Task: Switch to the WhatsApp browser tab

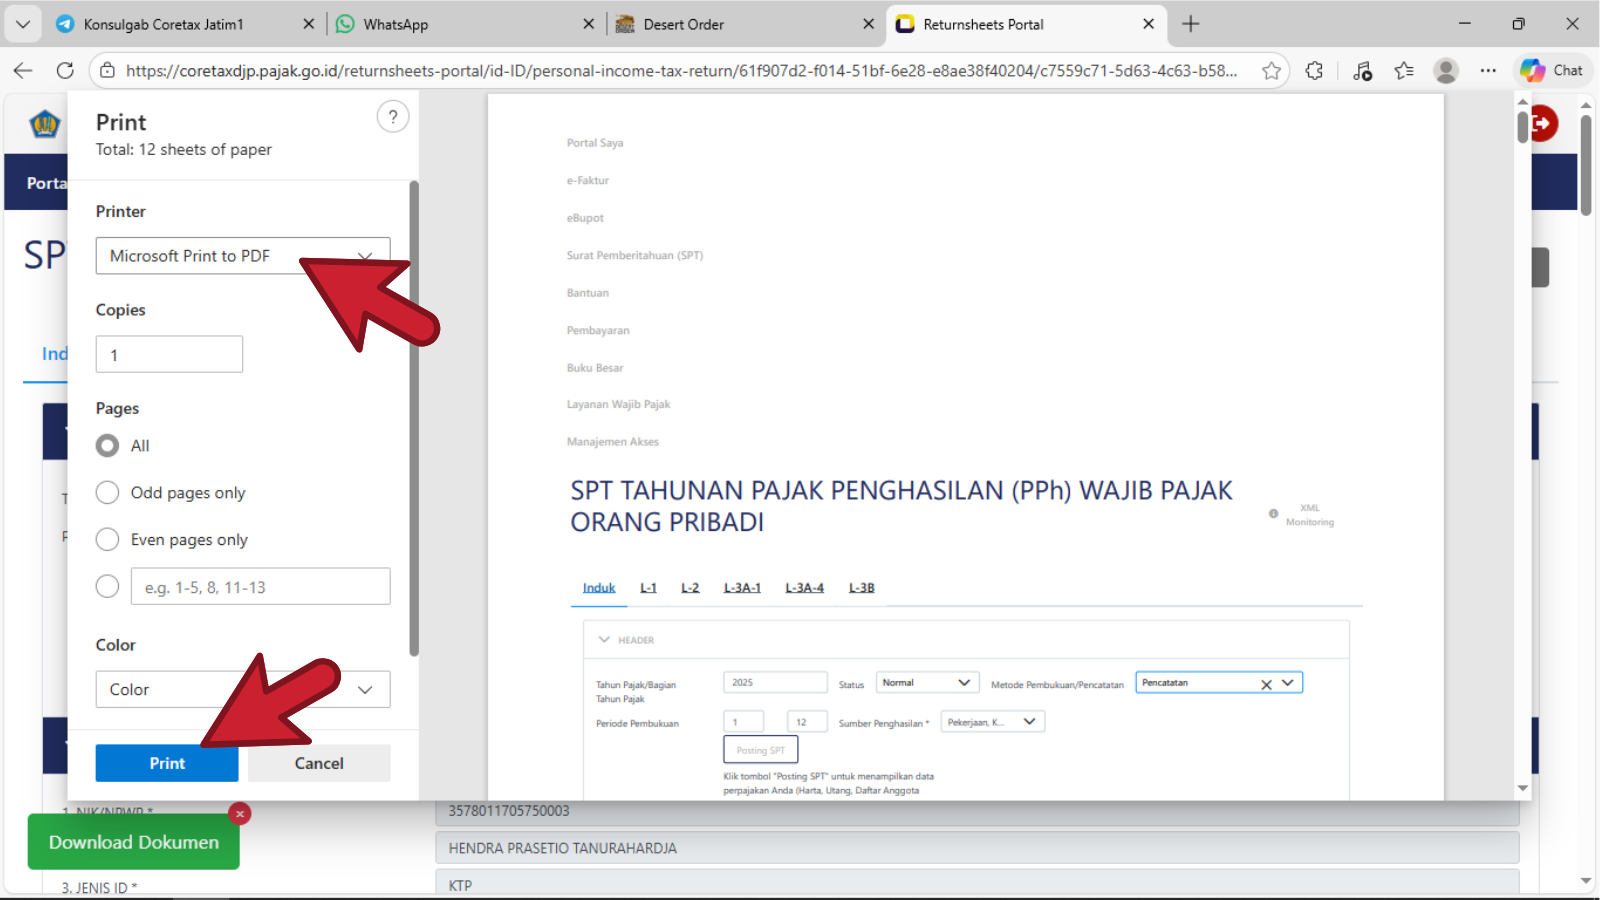Action: pyautogui.click(x=460, y=24)
